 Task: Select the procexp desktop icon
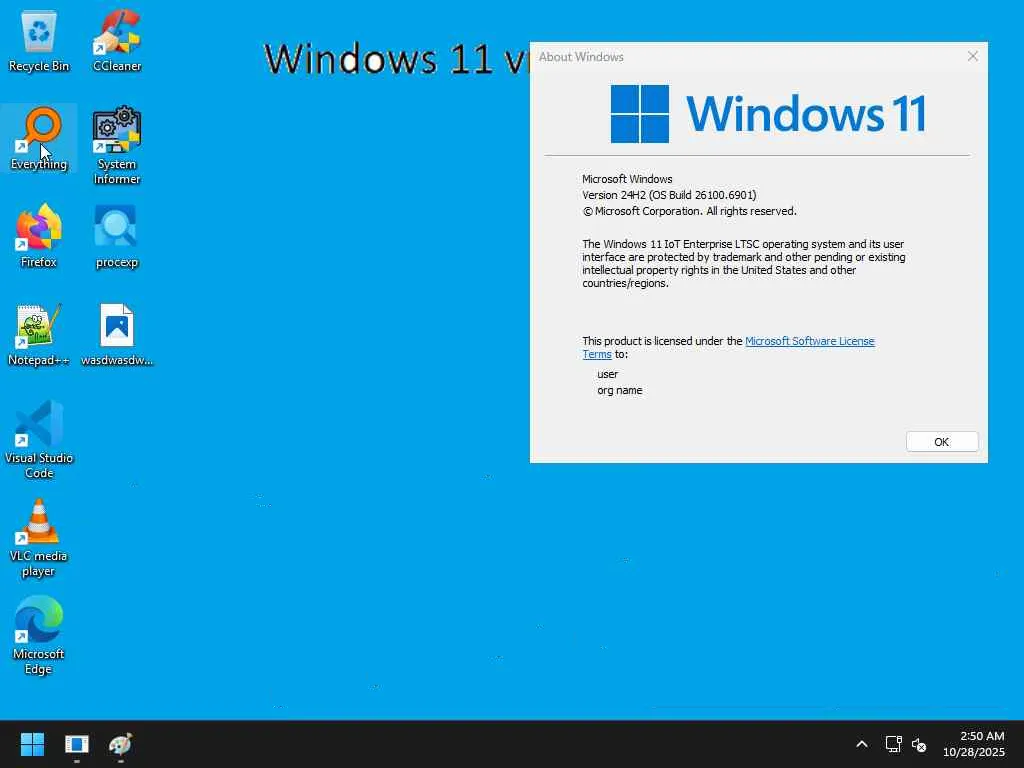(117, 236)
